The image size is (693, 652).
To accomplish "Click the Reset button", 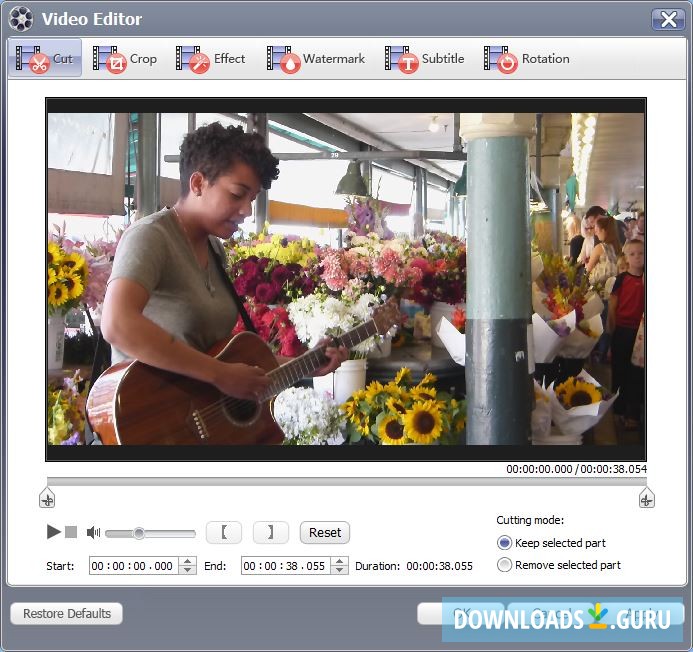I will [x=325, y=532].
